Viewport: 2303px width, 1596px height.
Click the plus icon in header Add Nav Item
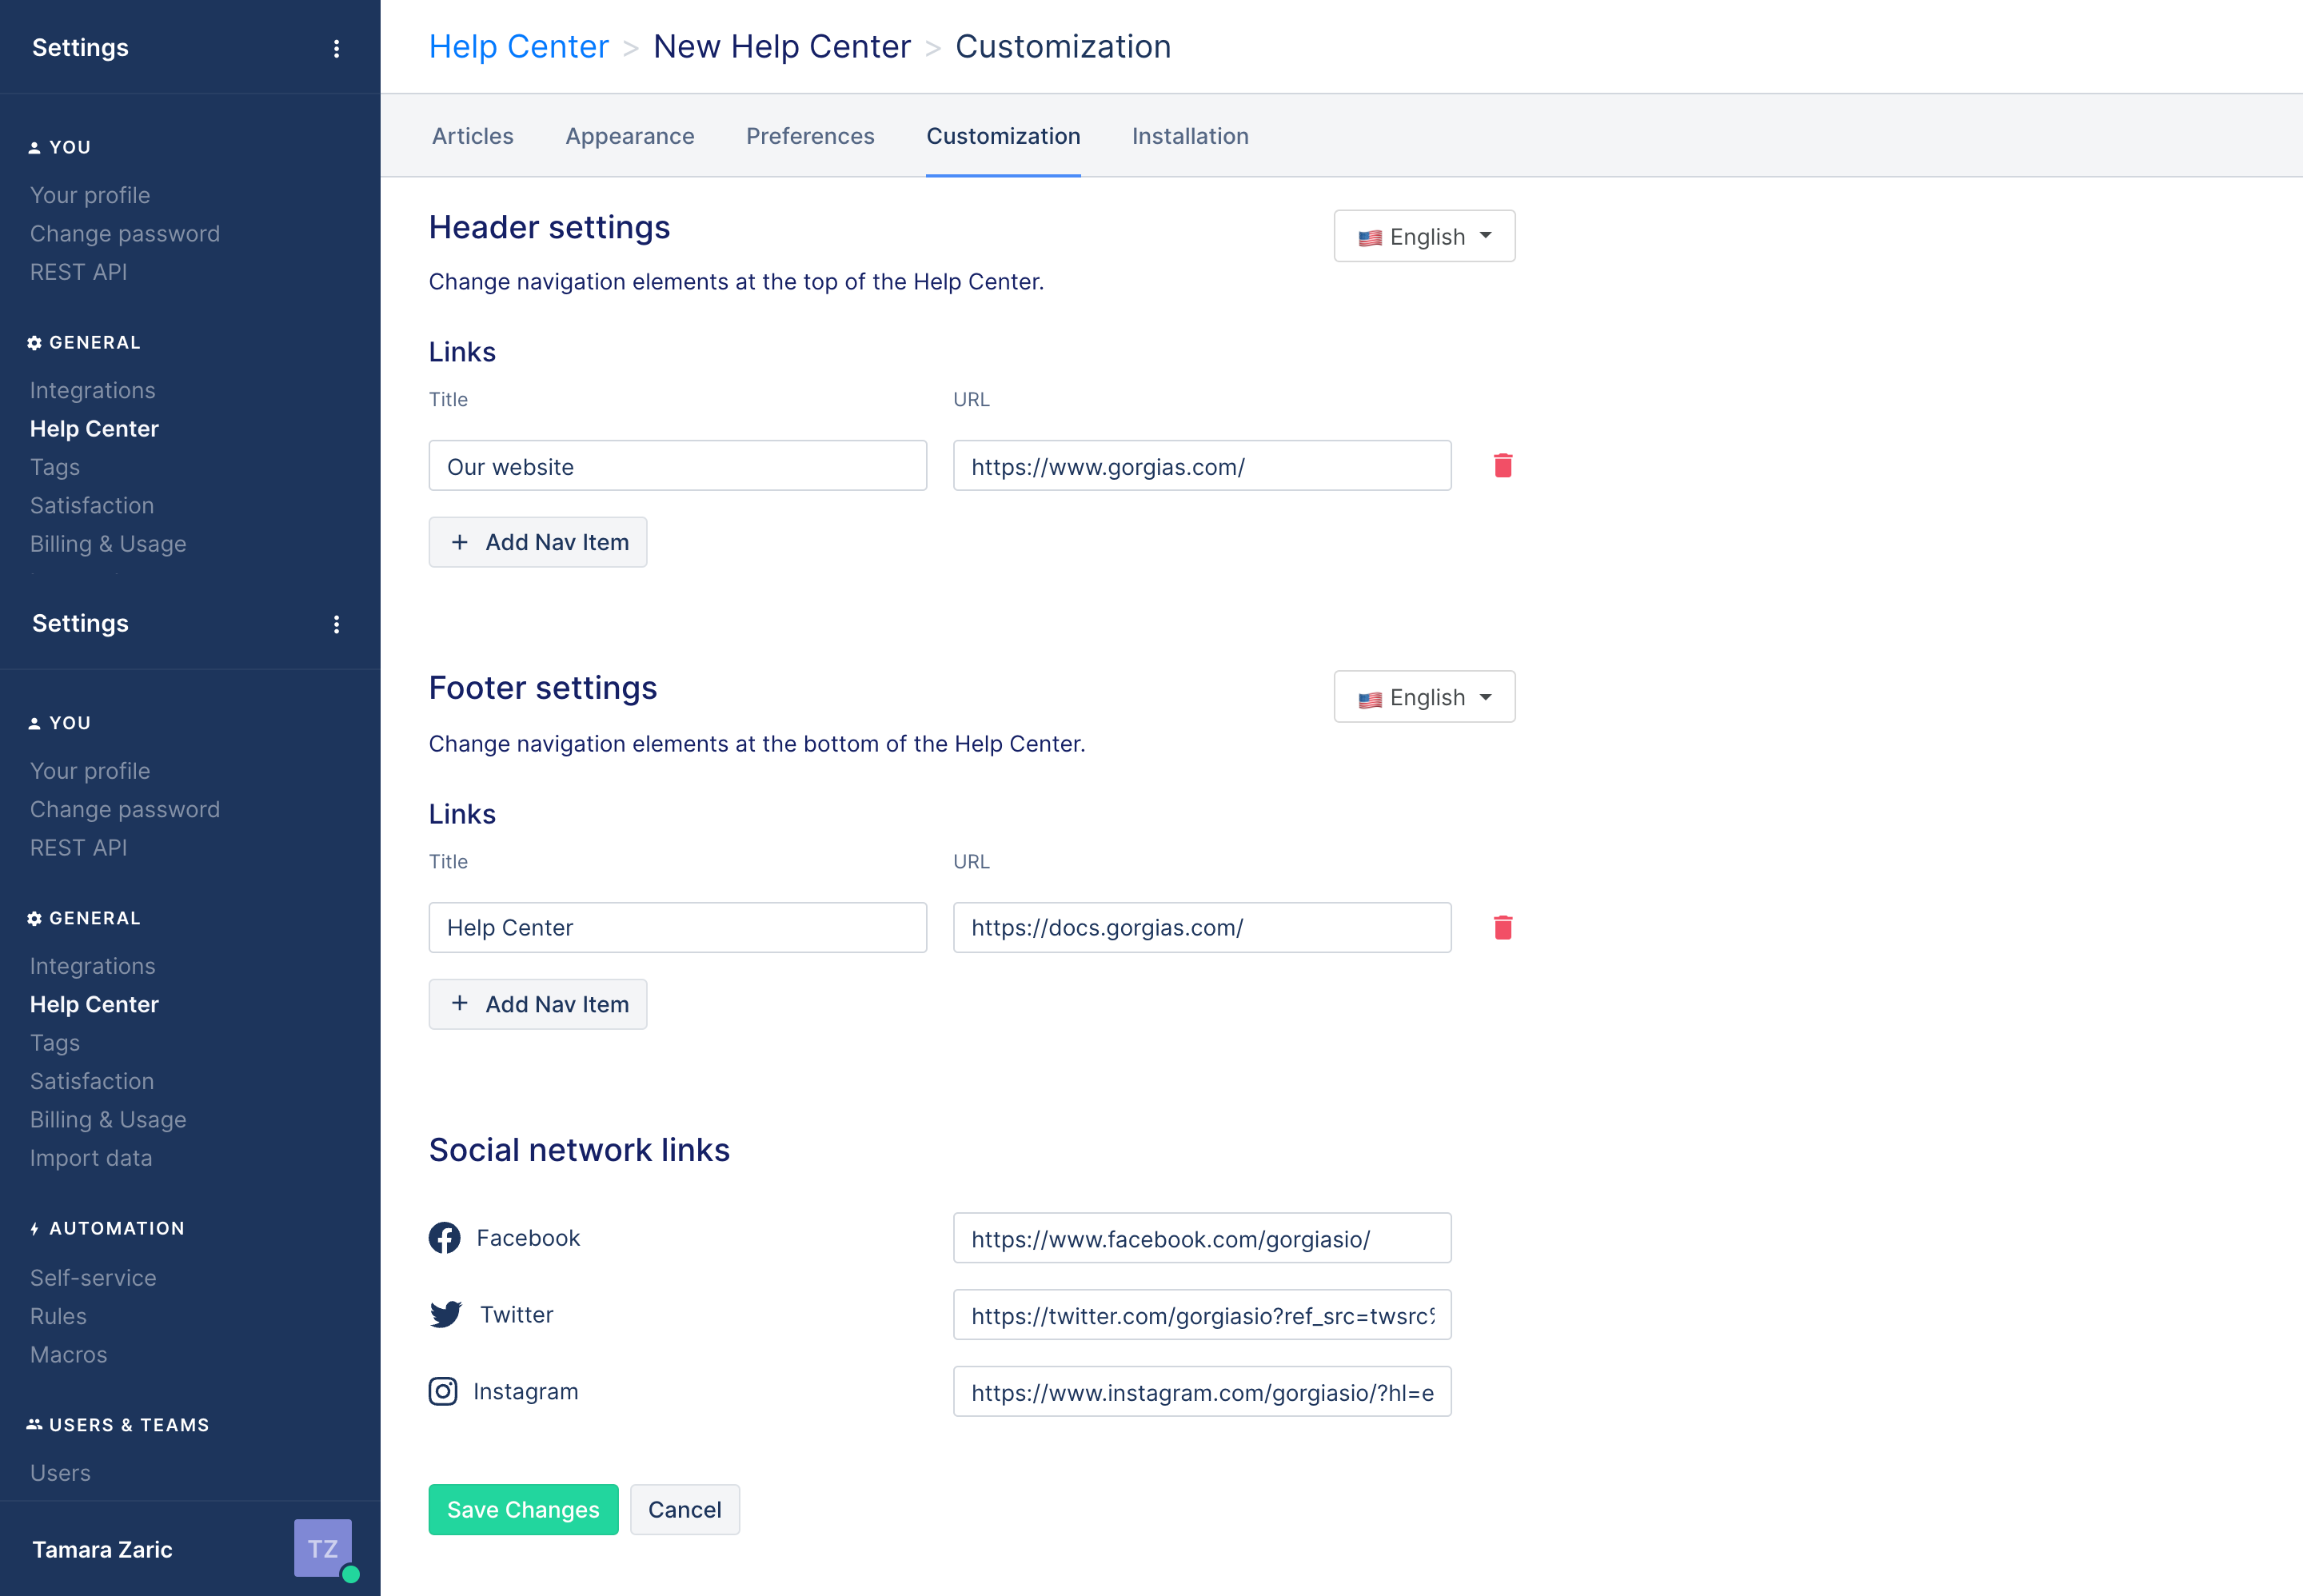click(x=459, y=542)
